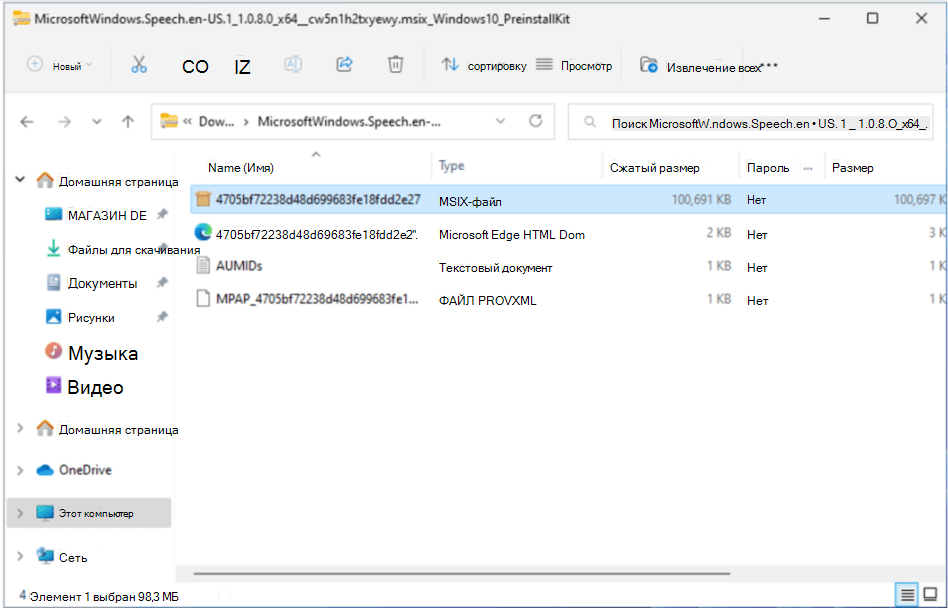Cut with the scissors icon
This screenshot has height=608, width=948.
click(139, 65)
